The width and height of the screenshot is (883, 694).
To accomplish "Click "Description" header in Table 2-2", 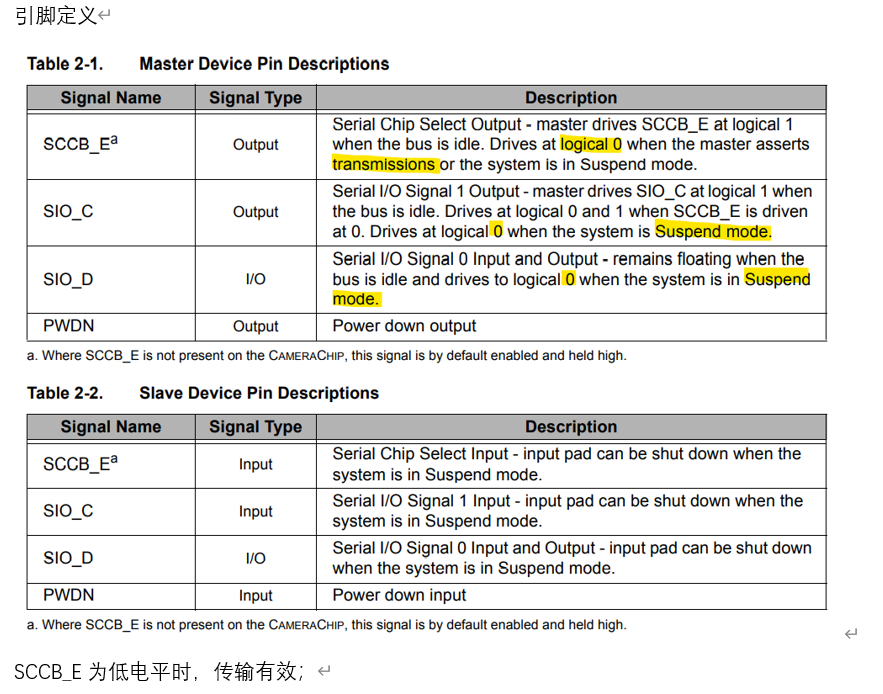I will pyautogui.click(x=571, y=426).
